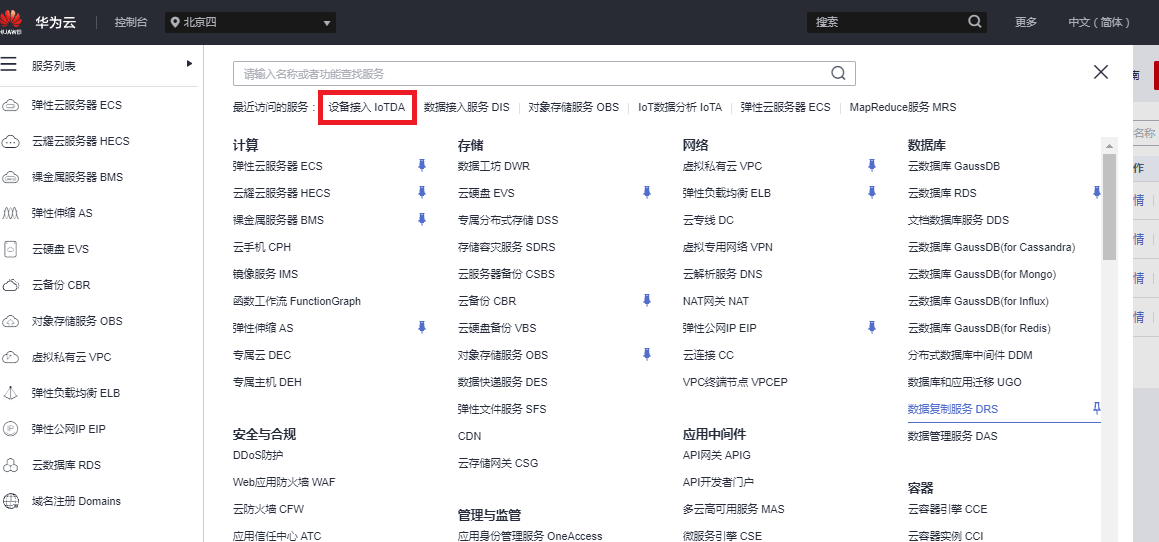Open 函数工作流 FunctionGraph service
Image resolution: width=1159 pixels, height=542 pixels.
coord(297,301)
